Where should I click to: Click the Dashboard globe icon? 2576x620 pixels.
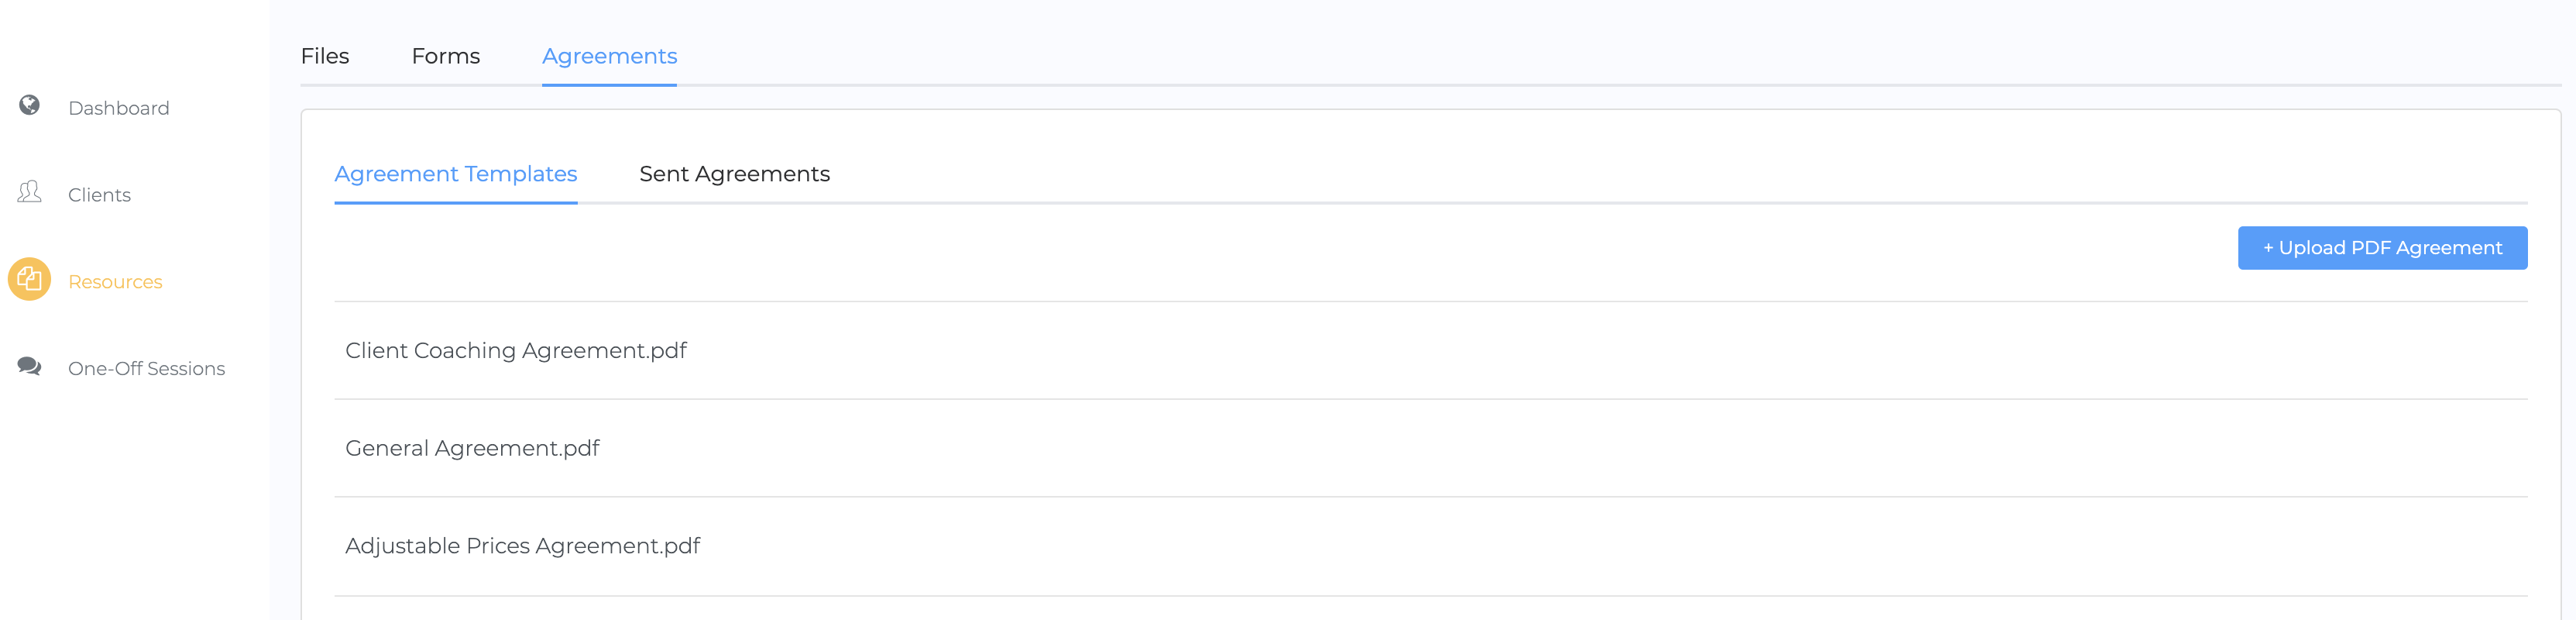coord(29,105)
